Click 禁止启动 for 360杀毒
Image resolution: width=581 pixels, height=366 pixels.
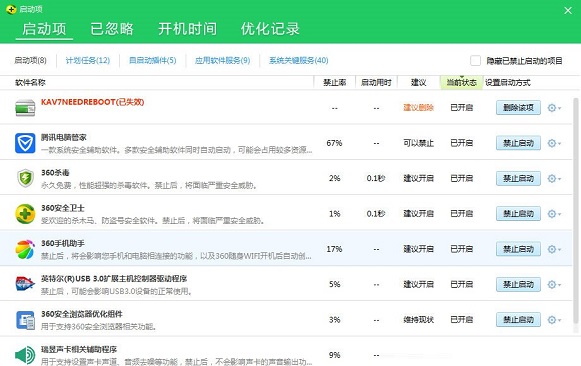(x=518, y=179)
